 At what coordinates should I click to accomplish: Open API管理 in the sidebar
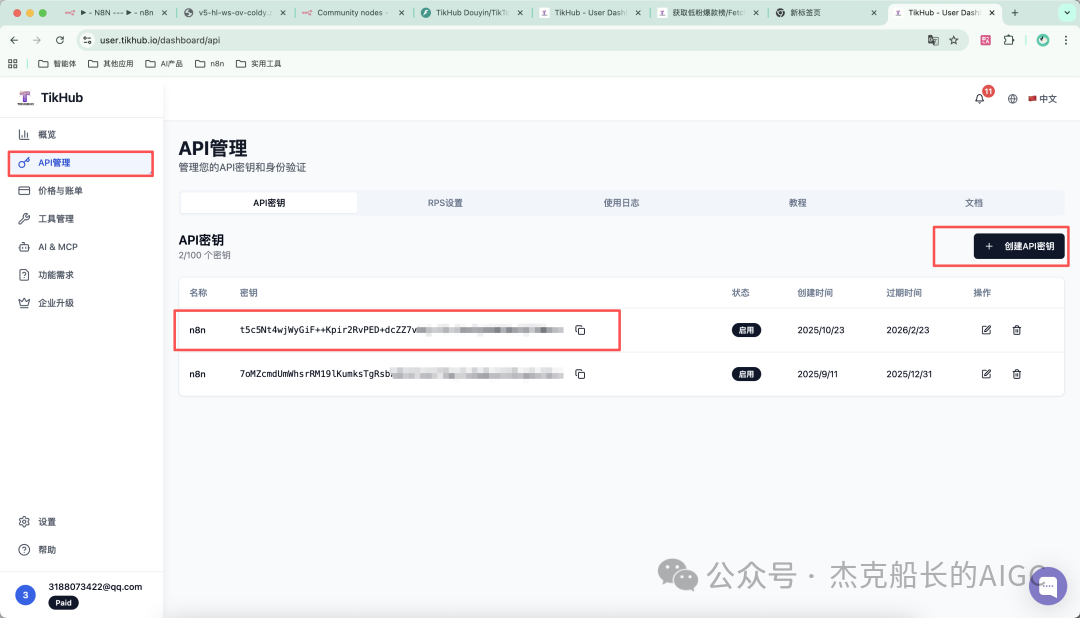[x=81, y=163]
